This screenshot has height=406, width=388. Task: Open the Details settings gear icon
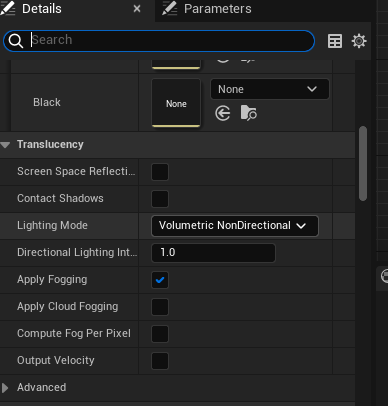[359, 41]
